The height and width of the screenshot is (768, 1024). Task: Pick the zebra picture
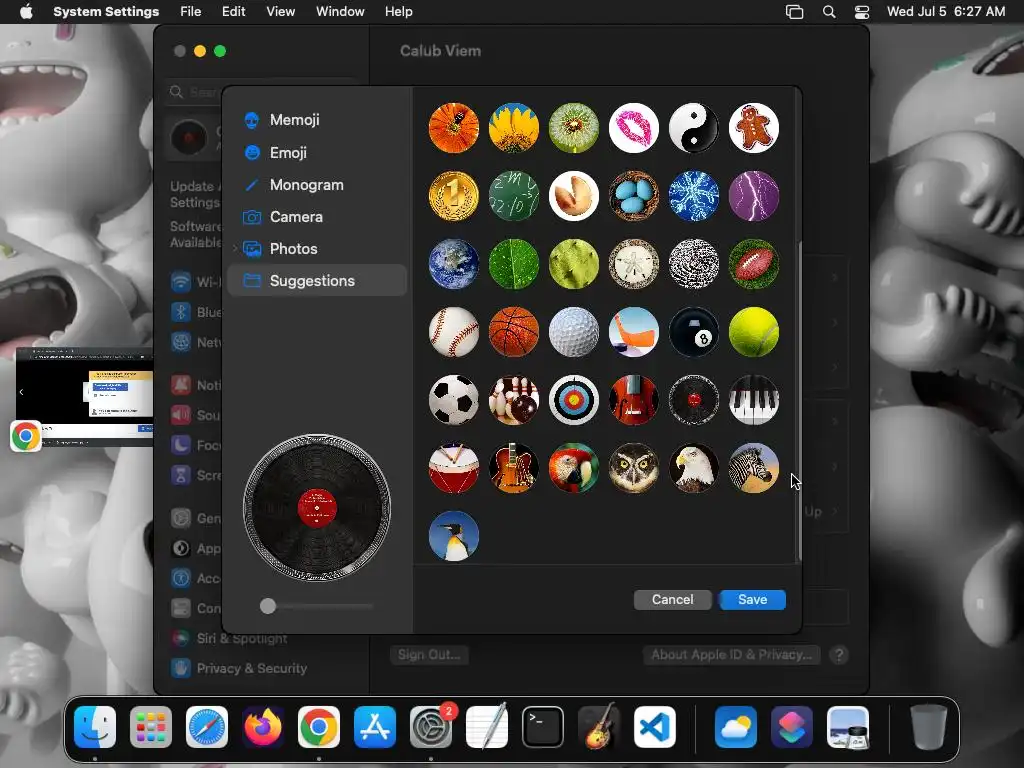(754, 468)
